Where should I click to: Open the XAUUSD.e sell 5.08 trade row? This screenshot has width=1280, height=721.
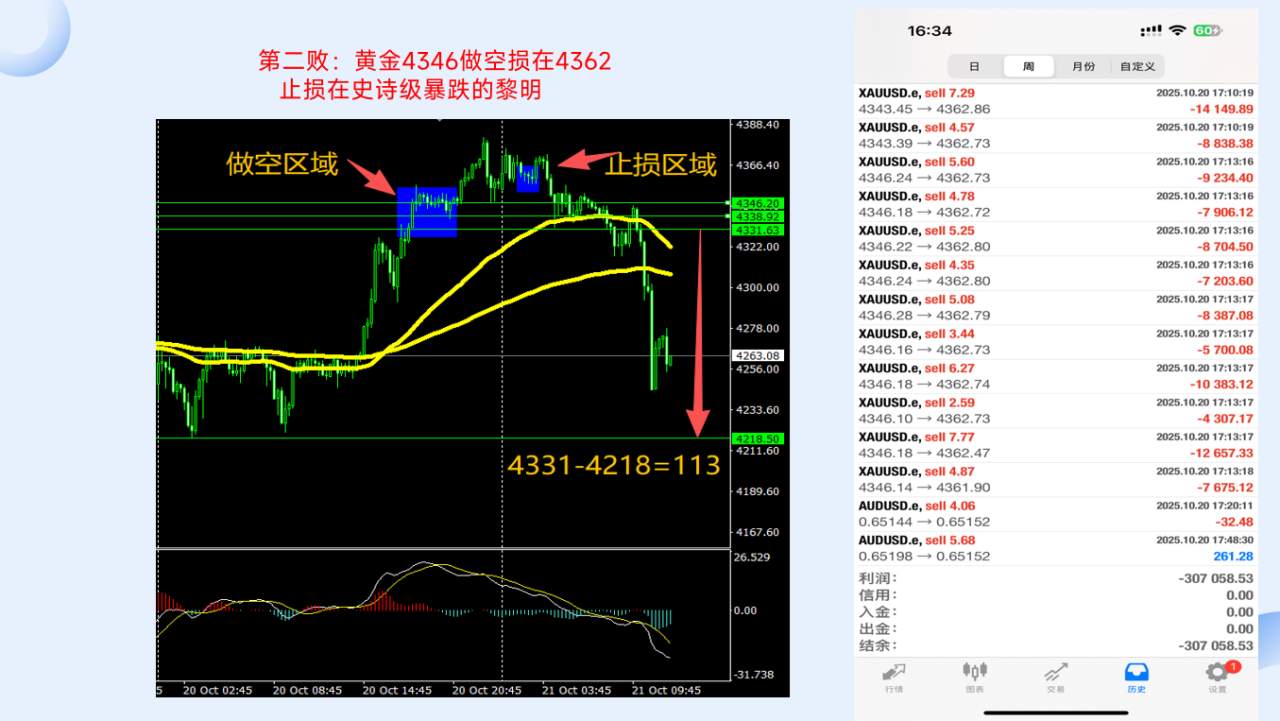click(x=1056, y=308)
